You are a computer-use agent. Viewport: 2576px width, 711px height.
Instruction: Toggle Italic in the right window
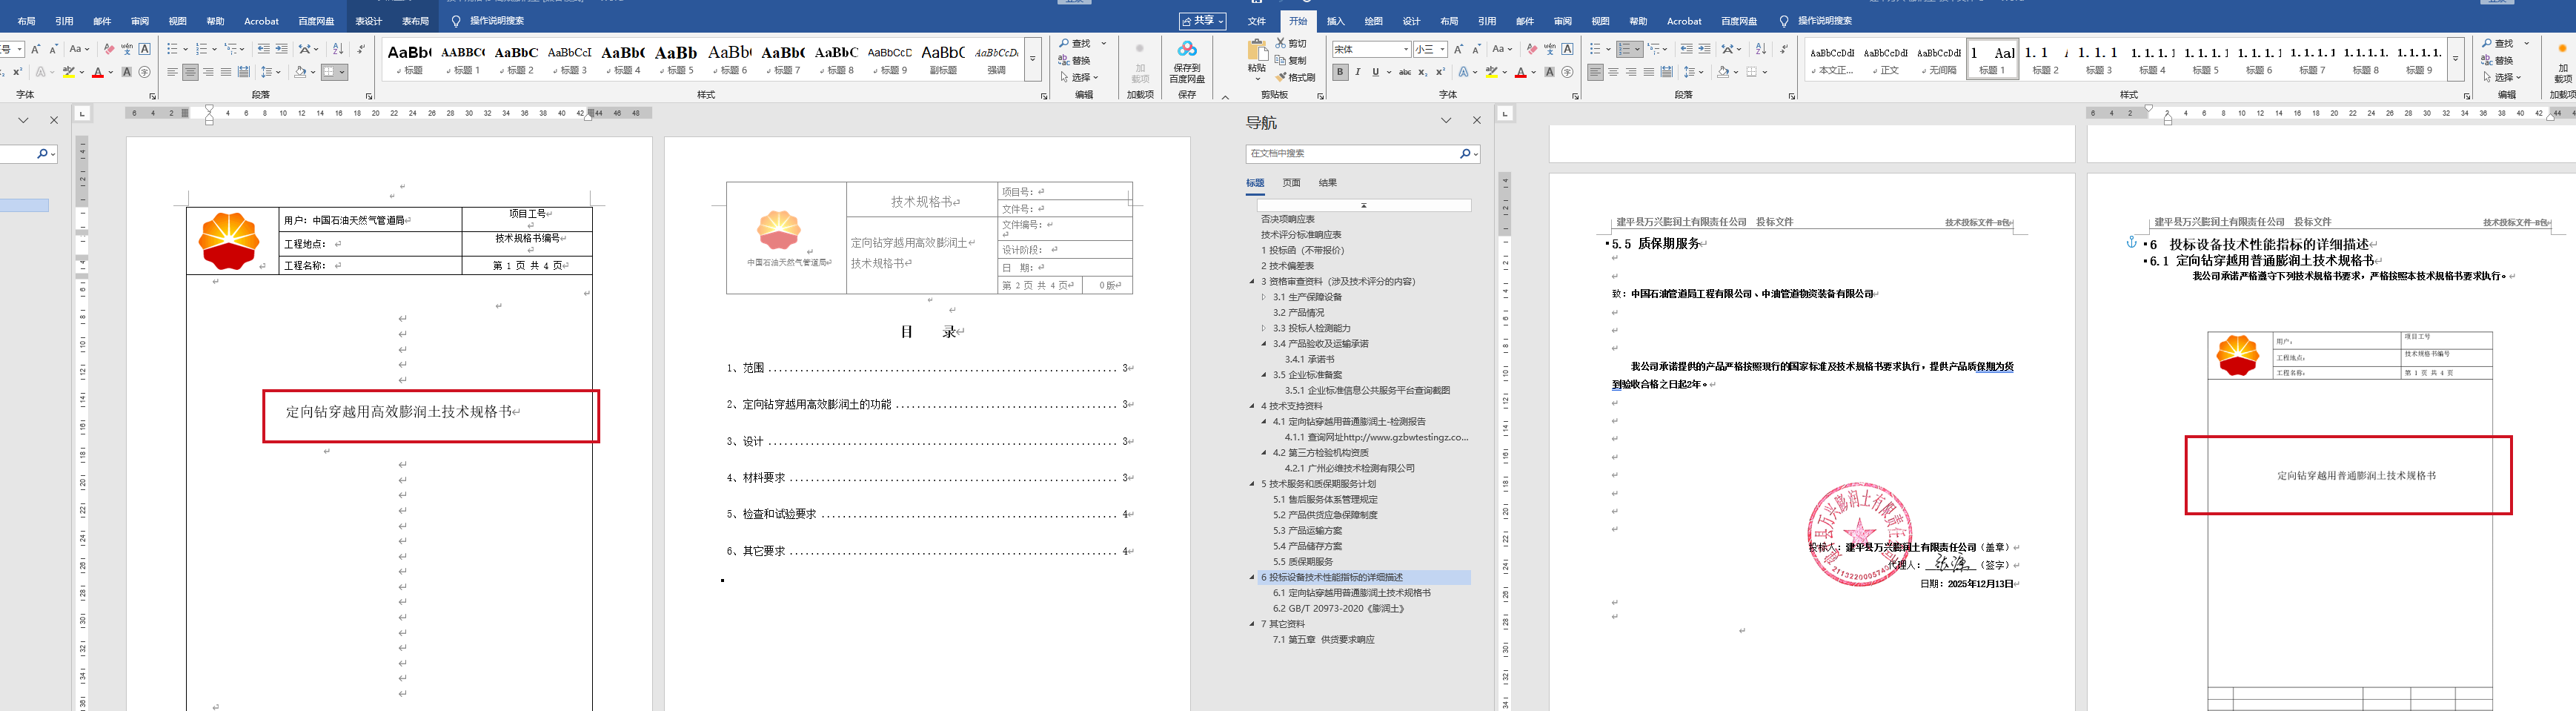click(x=1358, y=72)
